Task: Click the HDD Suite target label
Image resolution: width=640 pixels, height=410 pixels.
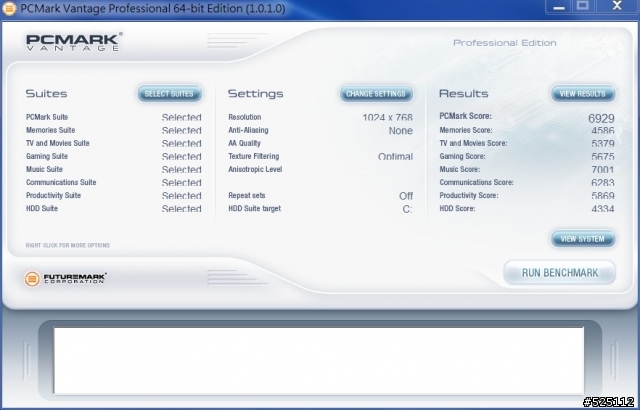Action: [x=254, y=208]
